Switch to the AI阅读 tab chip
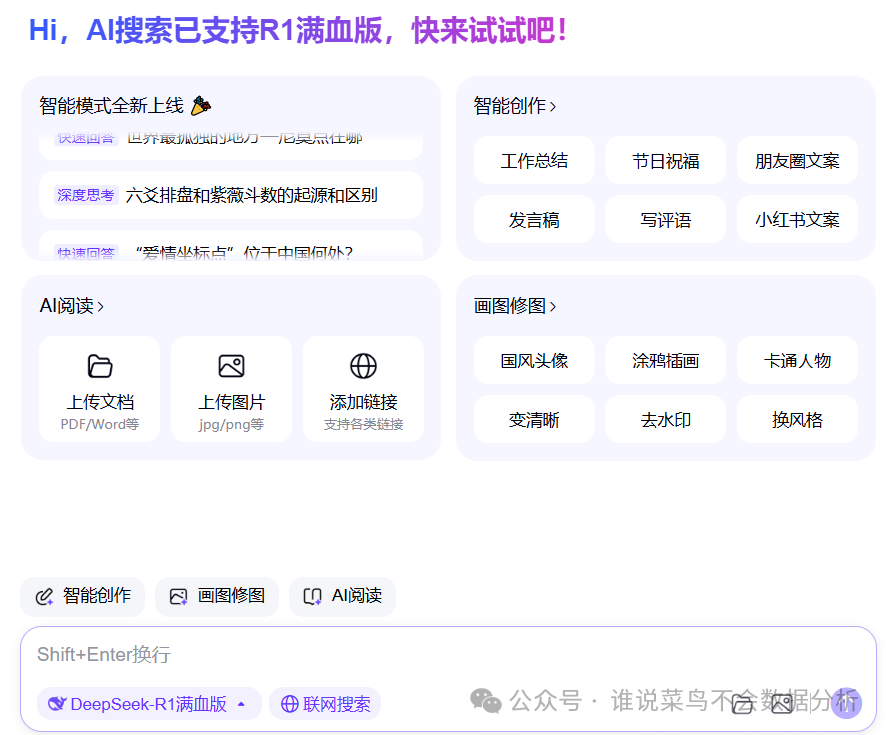Screen dimensions: 886x735 tap(342, 596)
